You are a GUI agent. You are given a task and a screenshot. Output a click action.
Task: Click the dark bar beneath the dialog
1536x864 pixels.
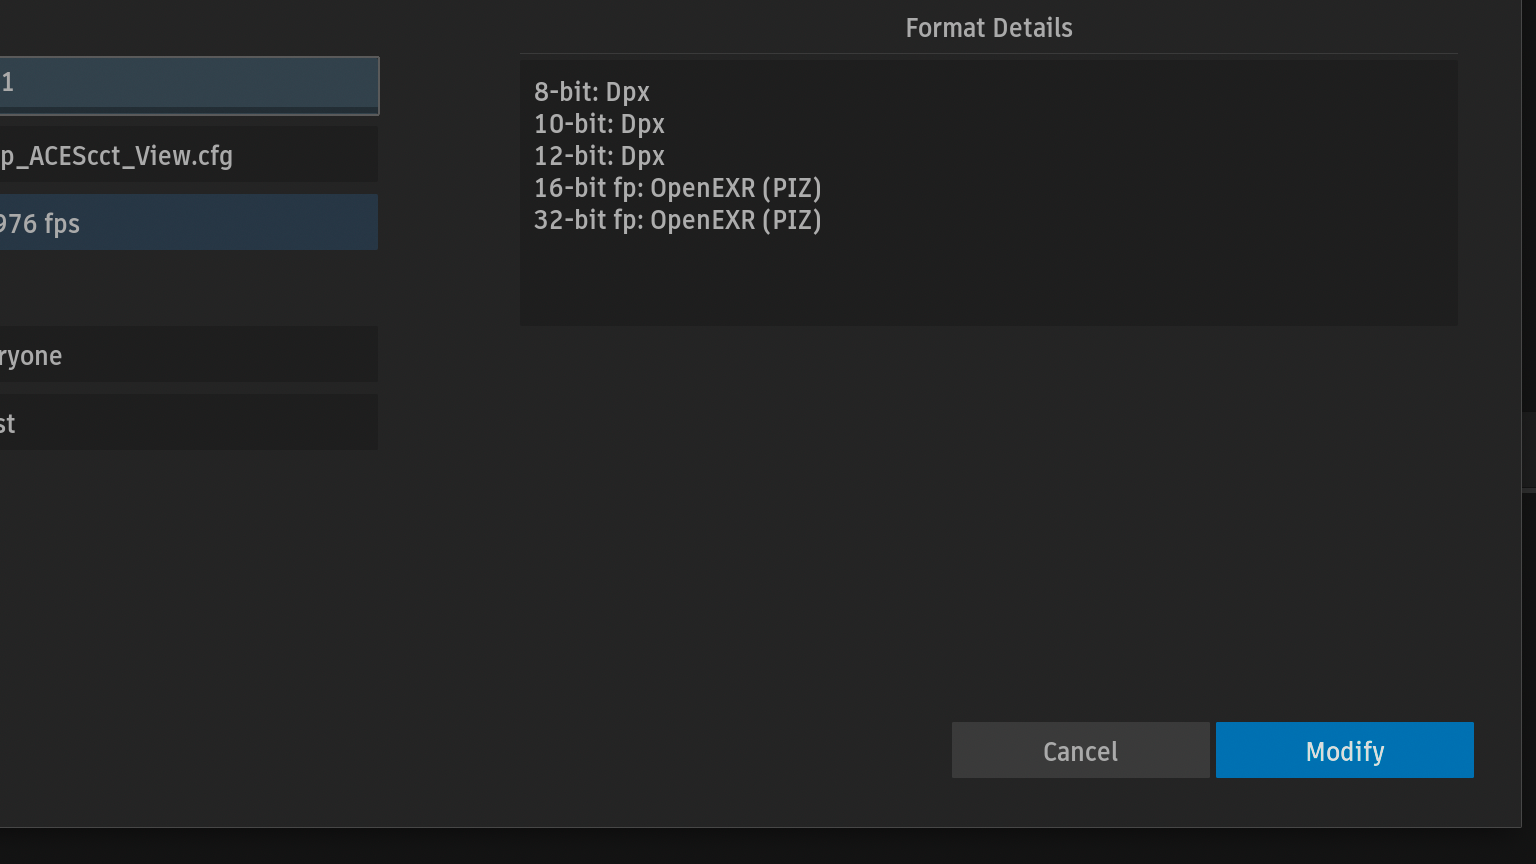tap(768, 847)
